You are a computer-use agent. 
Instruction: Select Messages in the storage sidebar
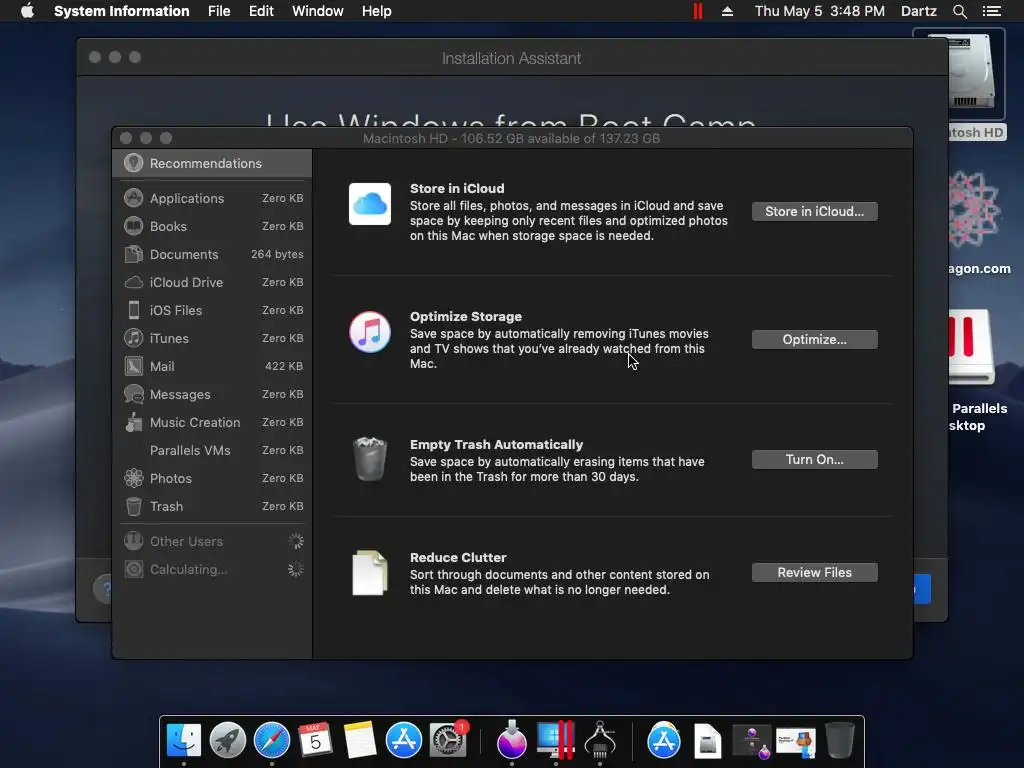pos(212,394)
